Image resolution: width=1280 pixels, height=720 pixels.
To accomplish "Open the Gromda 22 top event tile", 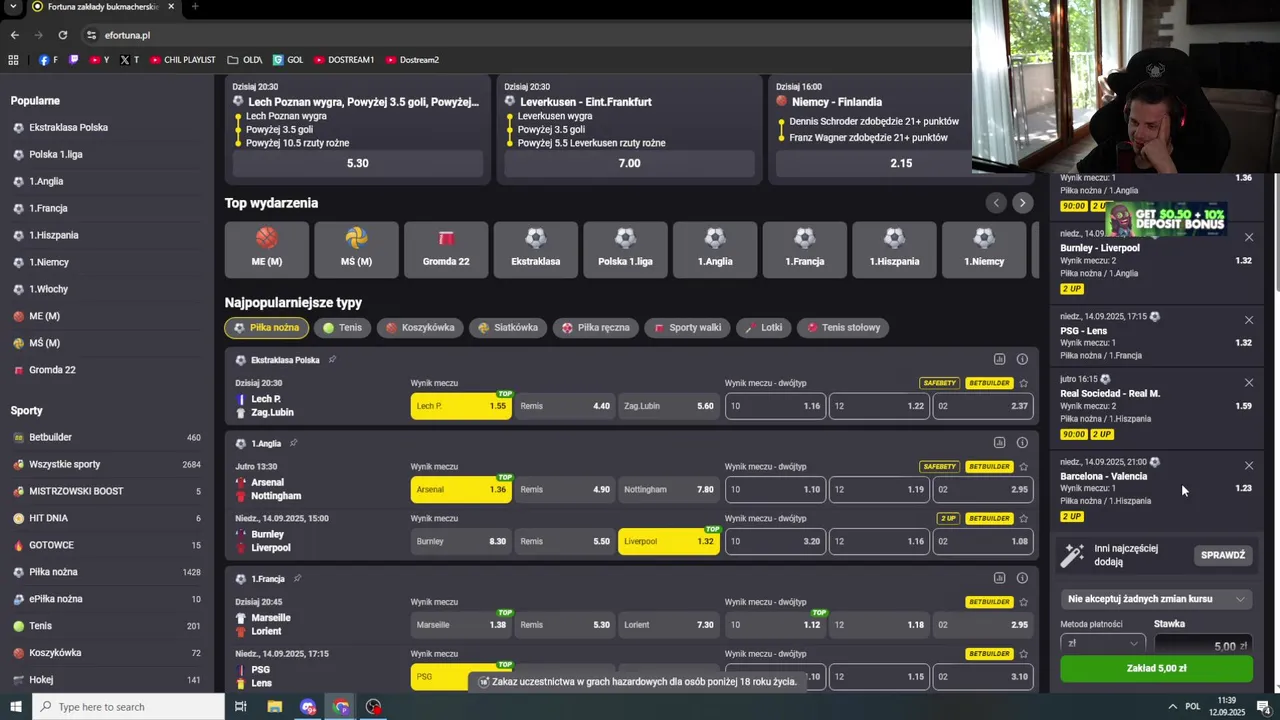I will pos(446,249).
